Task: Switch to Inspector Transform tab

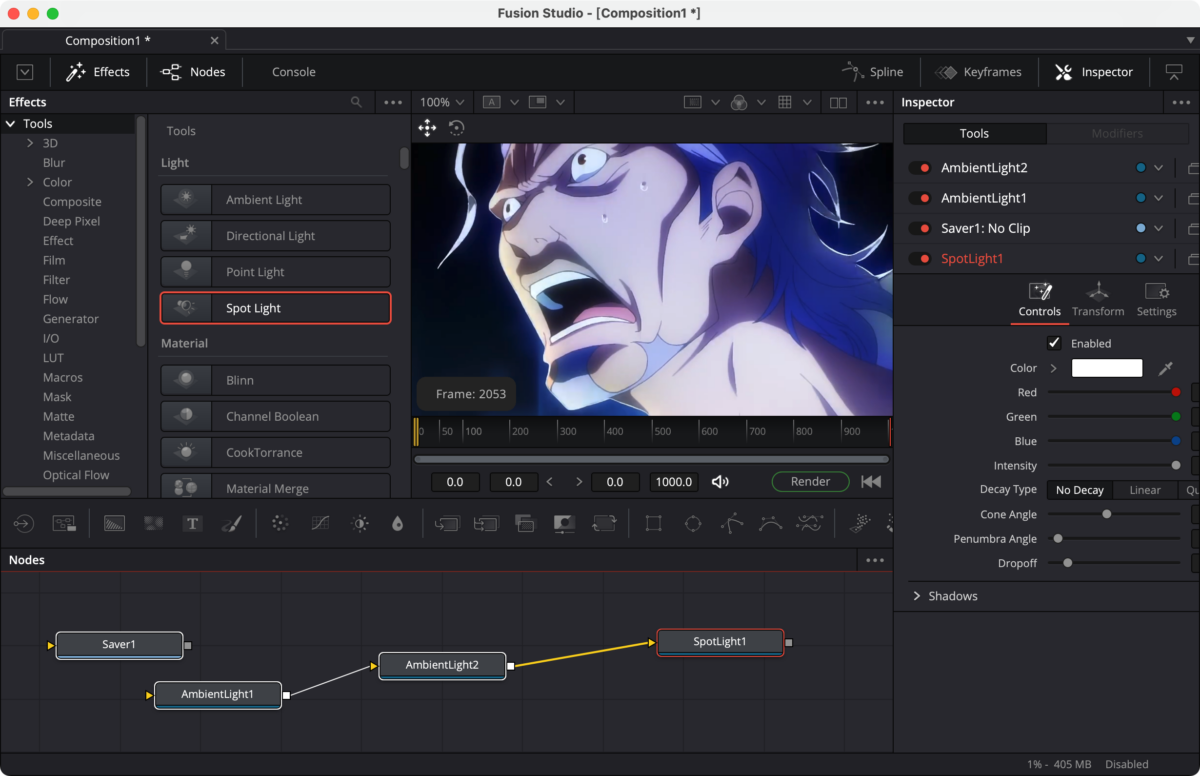Action: (1098, 300)
